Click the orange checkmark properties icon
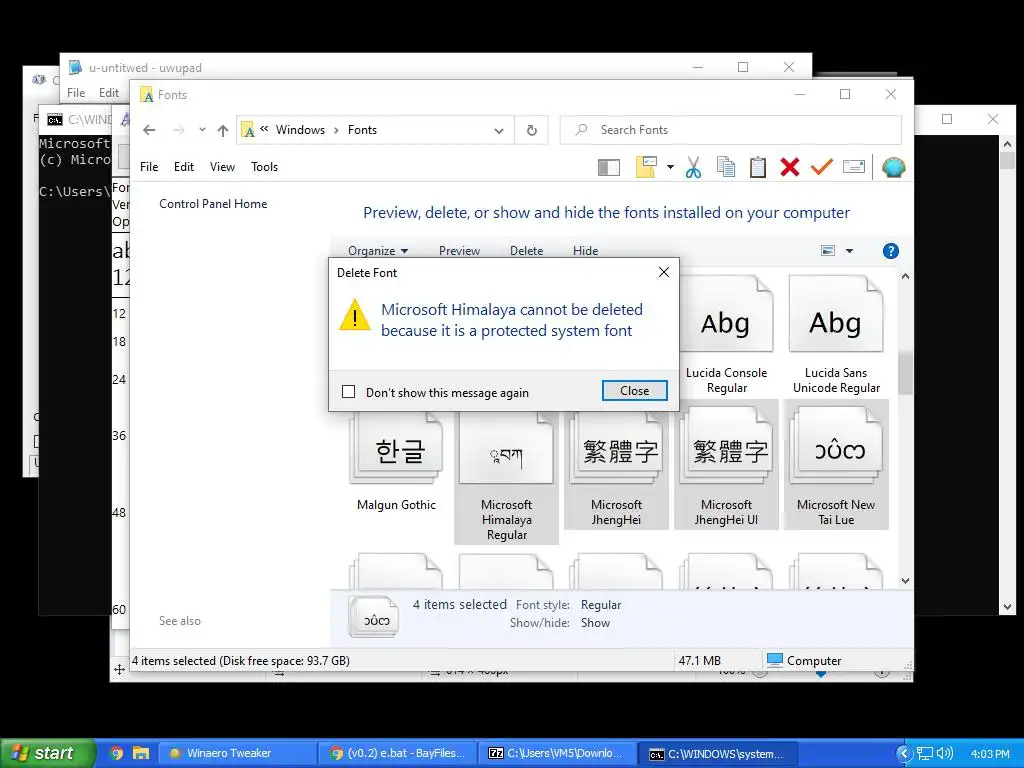The height and width of the screenshot is (768, 1024). pyautogui.click(x=822, y=167)
